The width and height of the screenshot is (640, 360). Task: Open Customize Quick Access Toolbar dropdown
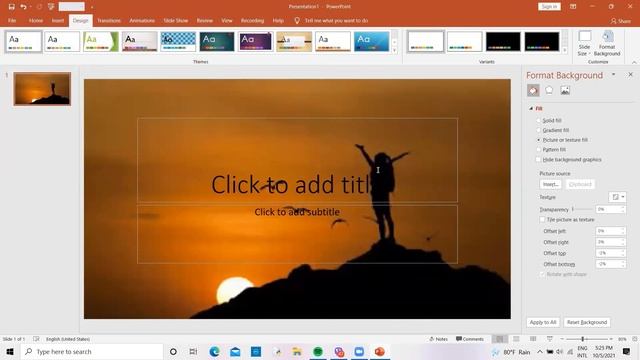pos(92,7)
